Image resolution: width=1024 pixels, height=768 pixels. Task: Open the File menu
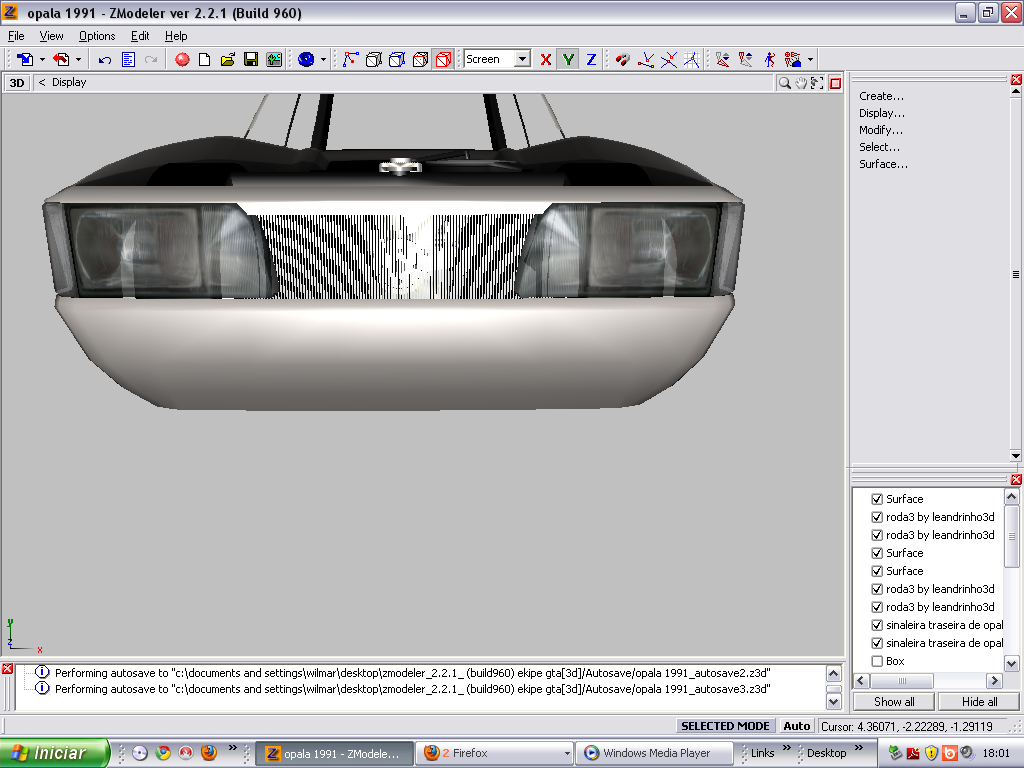16,36
